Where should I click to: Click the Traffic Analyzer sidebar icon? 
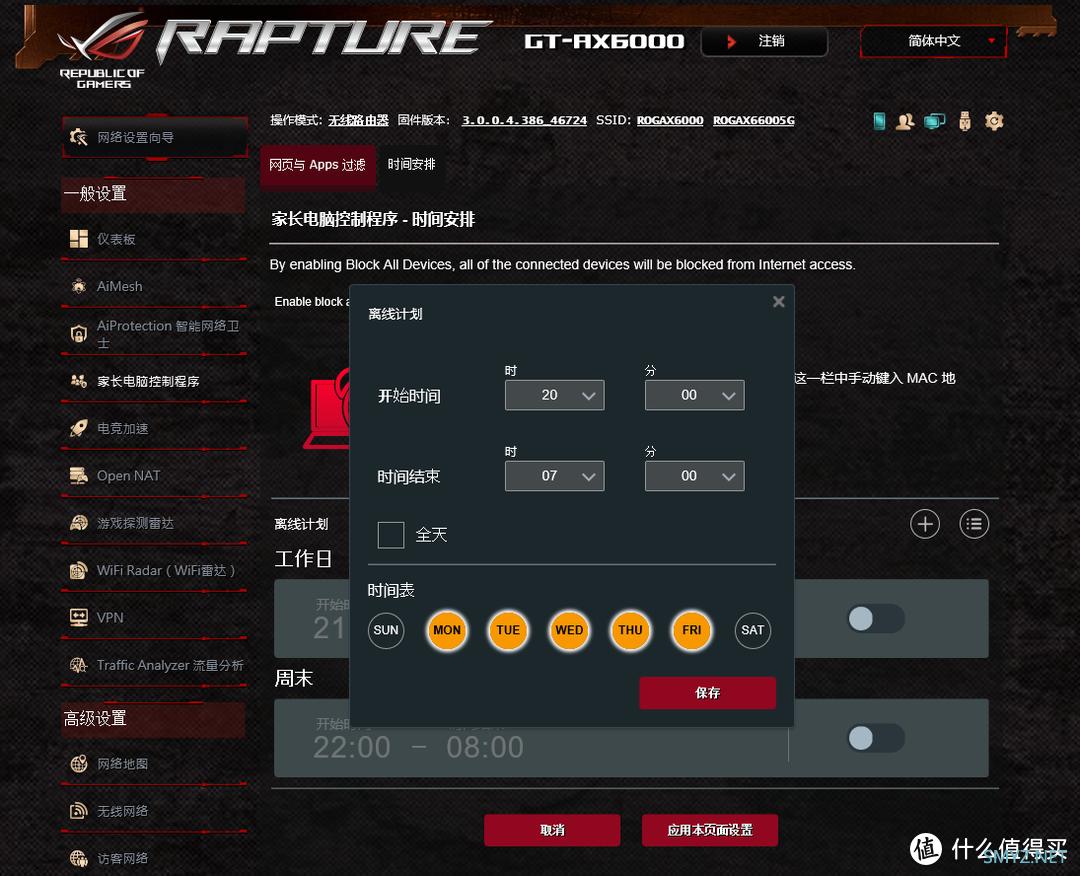(79, 665)
